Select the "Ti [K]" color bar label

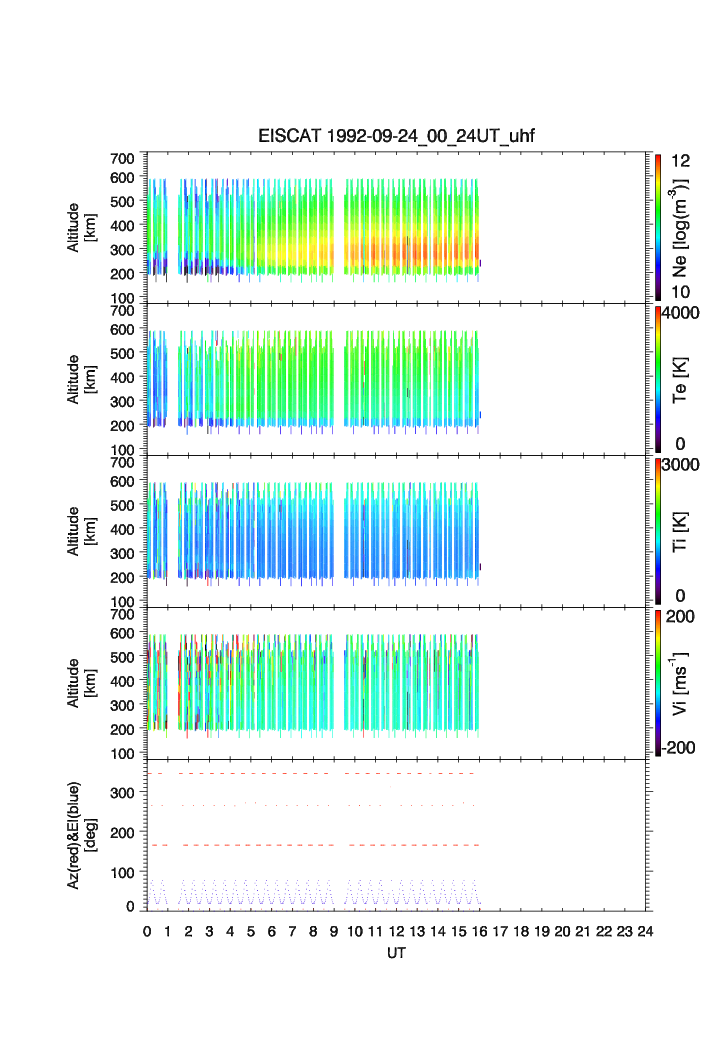tap(680, 532)
